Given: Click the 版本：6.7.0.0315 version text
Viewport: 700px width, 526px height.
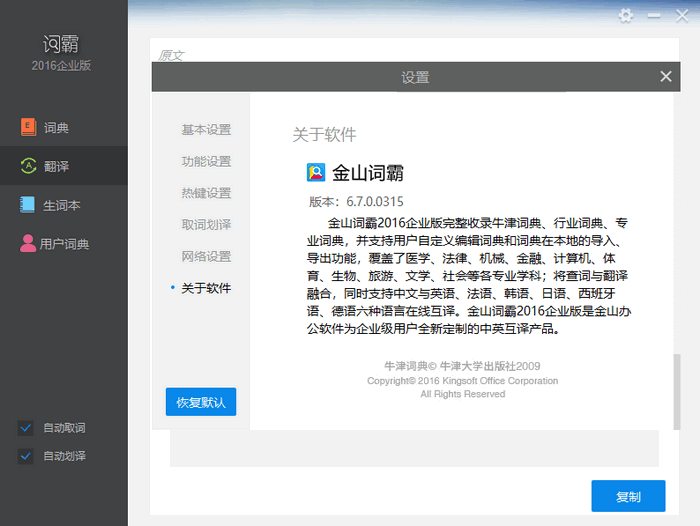Looking at the screenshot, I should tap(356, 202).
